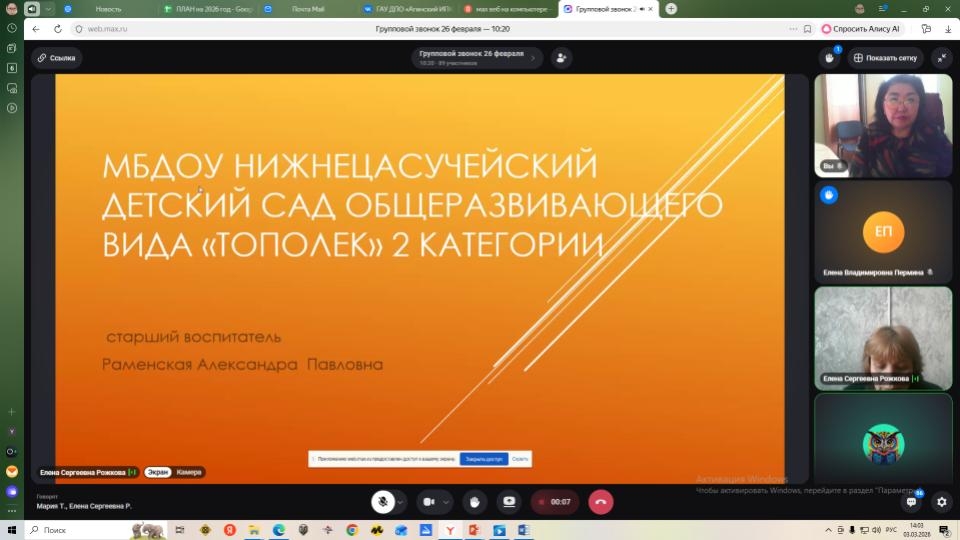Hang up with the red end-call button

point(600,502)
